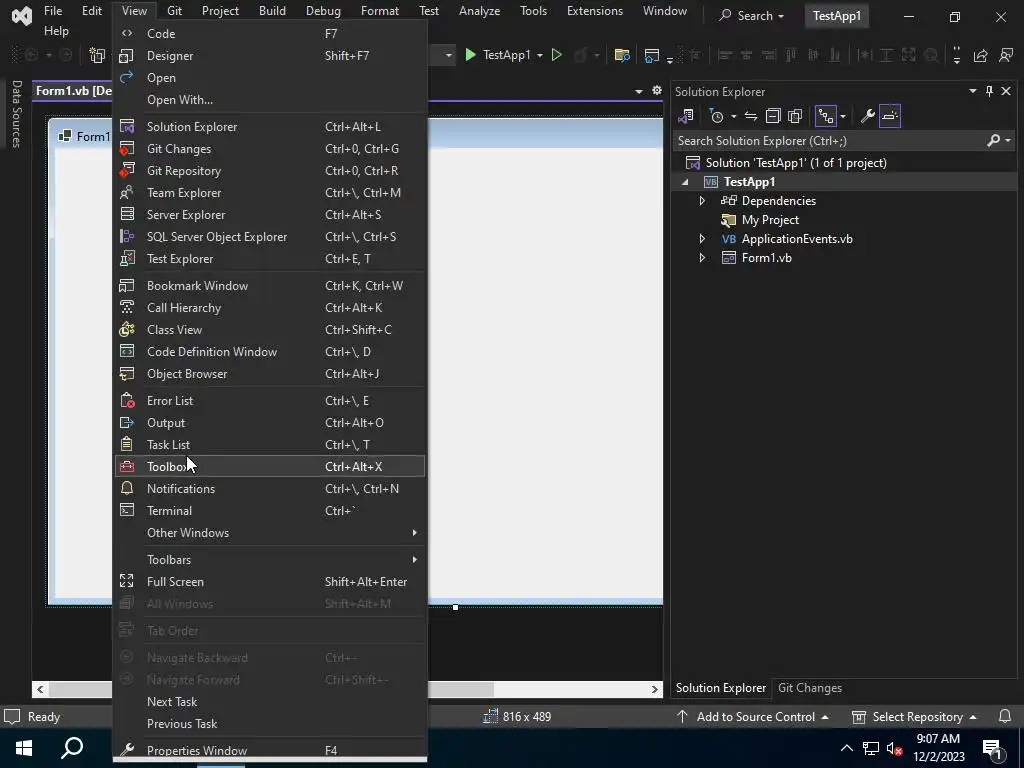Open the Solution Explorer window options dropdown arrow
Viewport: 1024px width, 768px height.
tap(972, 91)
